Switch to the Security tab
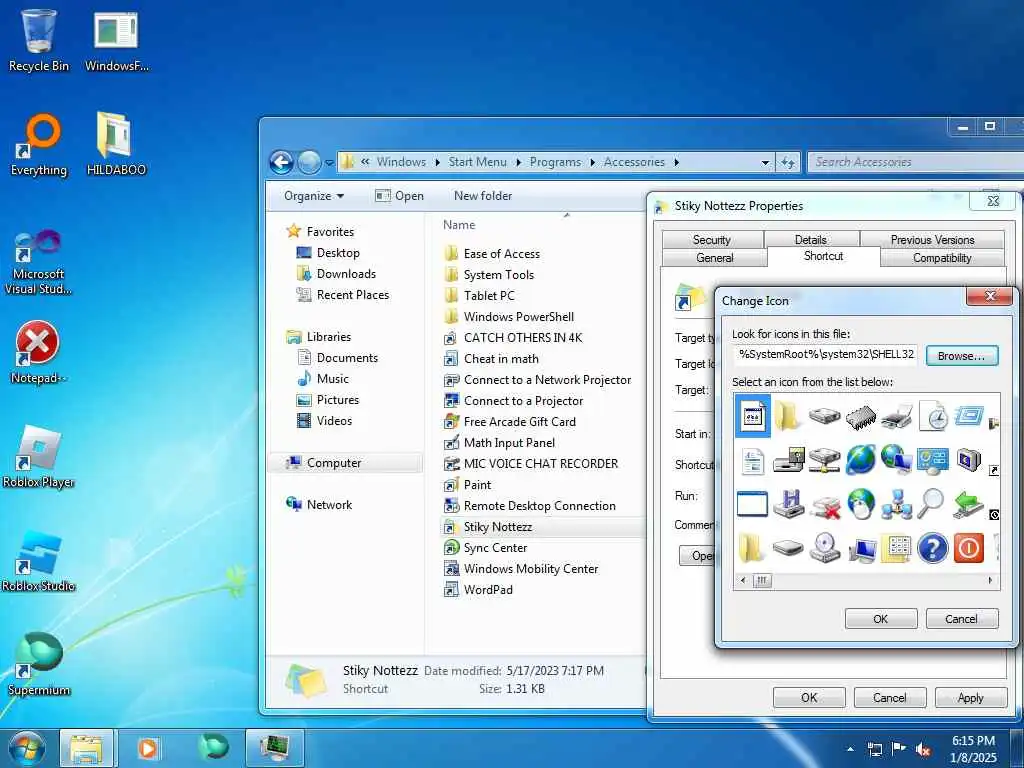Image resolution: width=1024 pixels, height=768 pixels. point(712,240)
